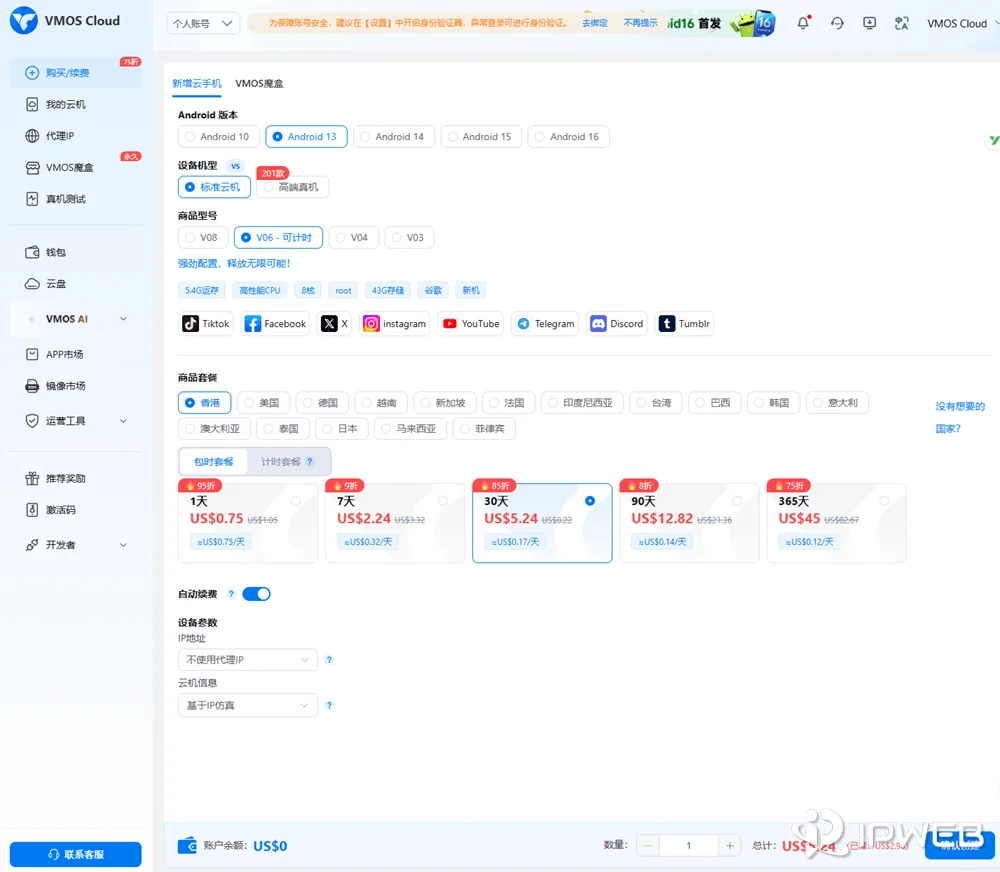
Task: Click the 联系客服 contact support button
Action: [x=75, y=854]
